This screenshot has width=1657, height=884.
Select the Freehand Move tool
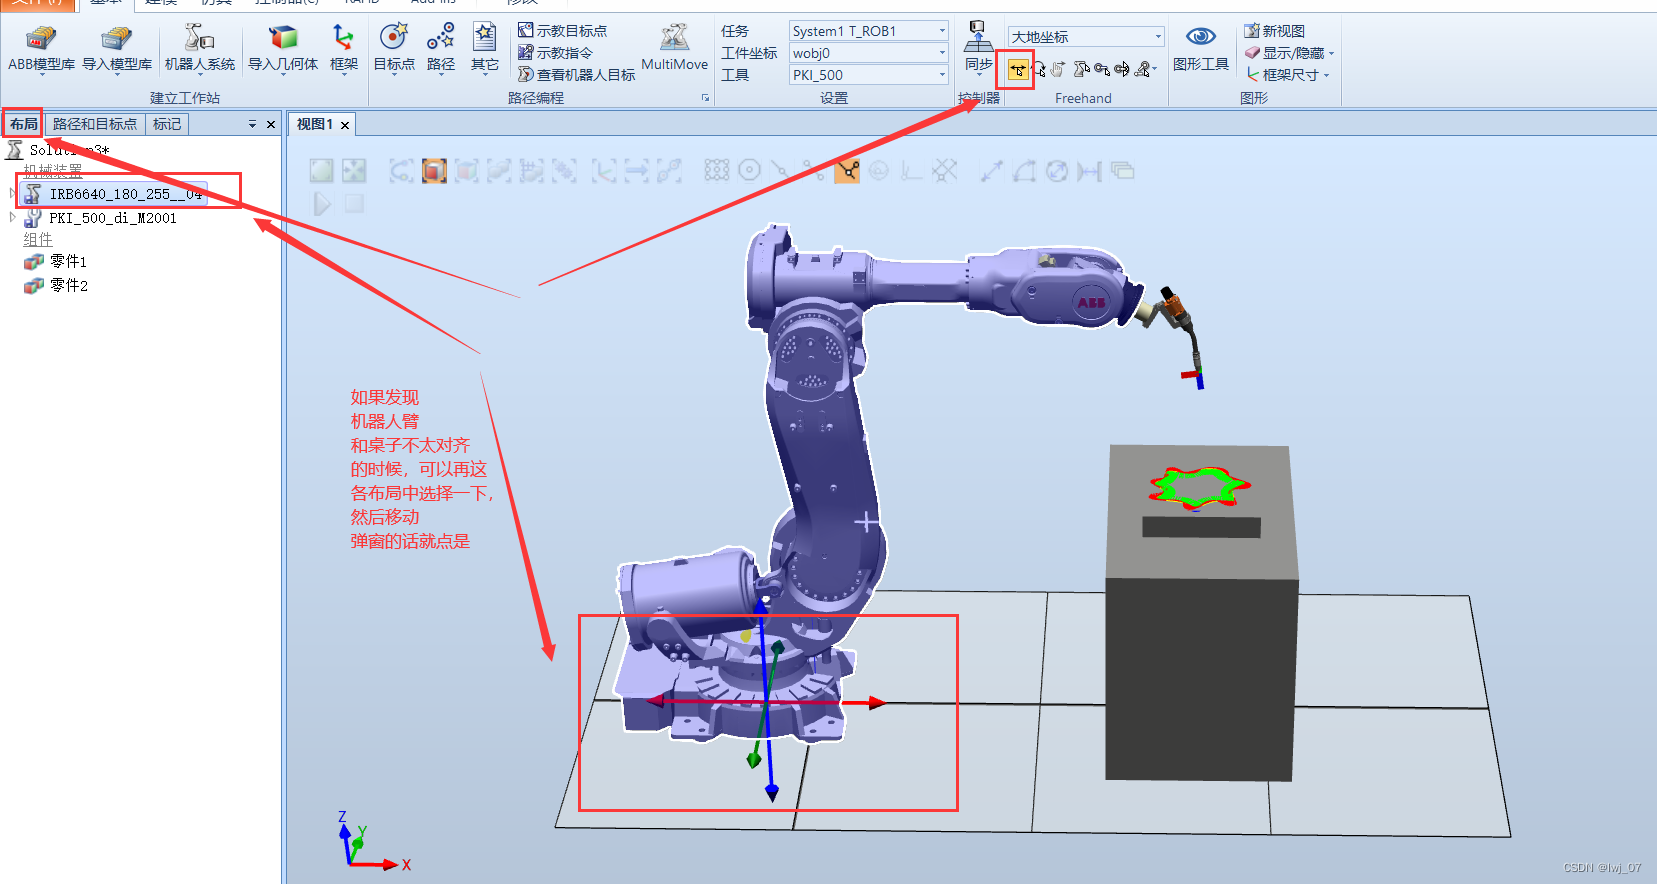coord(1018,69)
